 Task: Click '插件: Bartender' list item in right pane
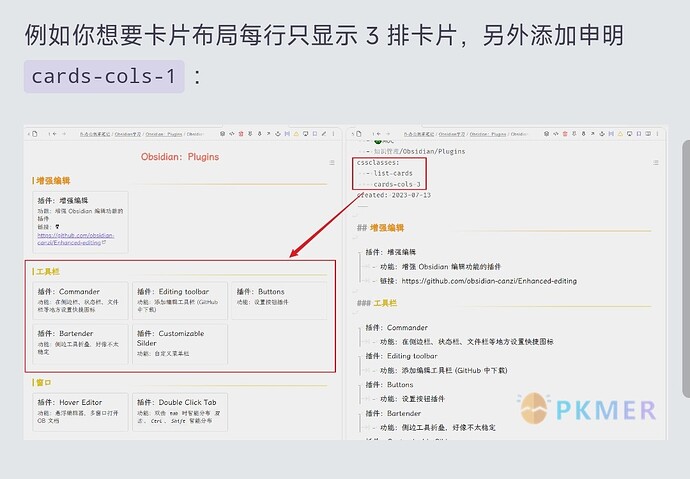point(393,413)
